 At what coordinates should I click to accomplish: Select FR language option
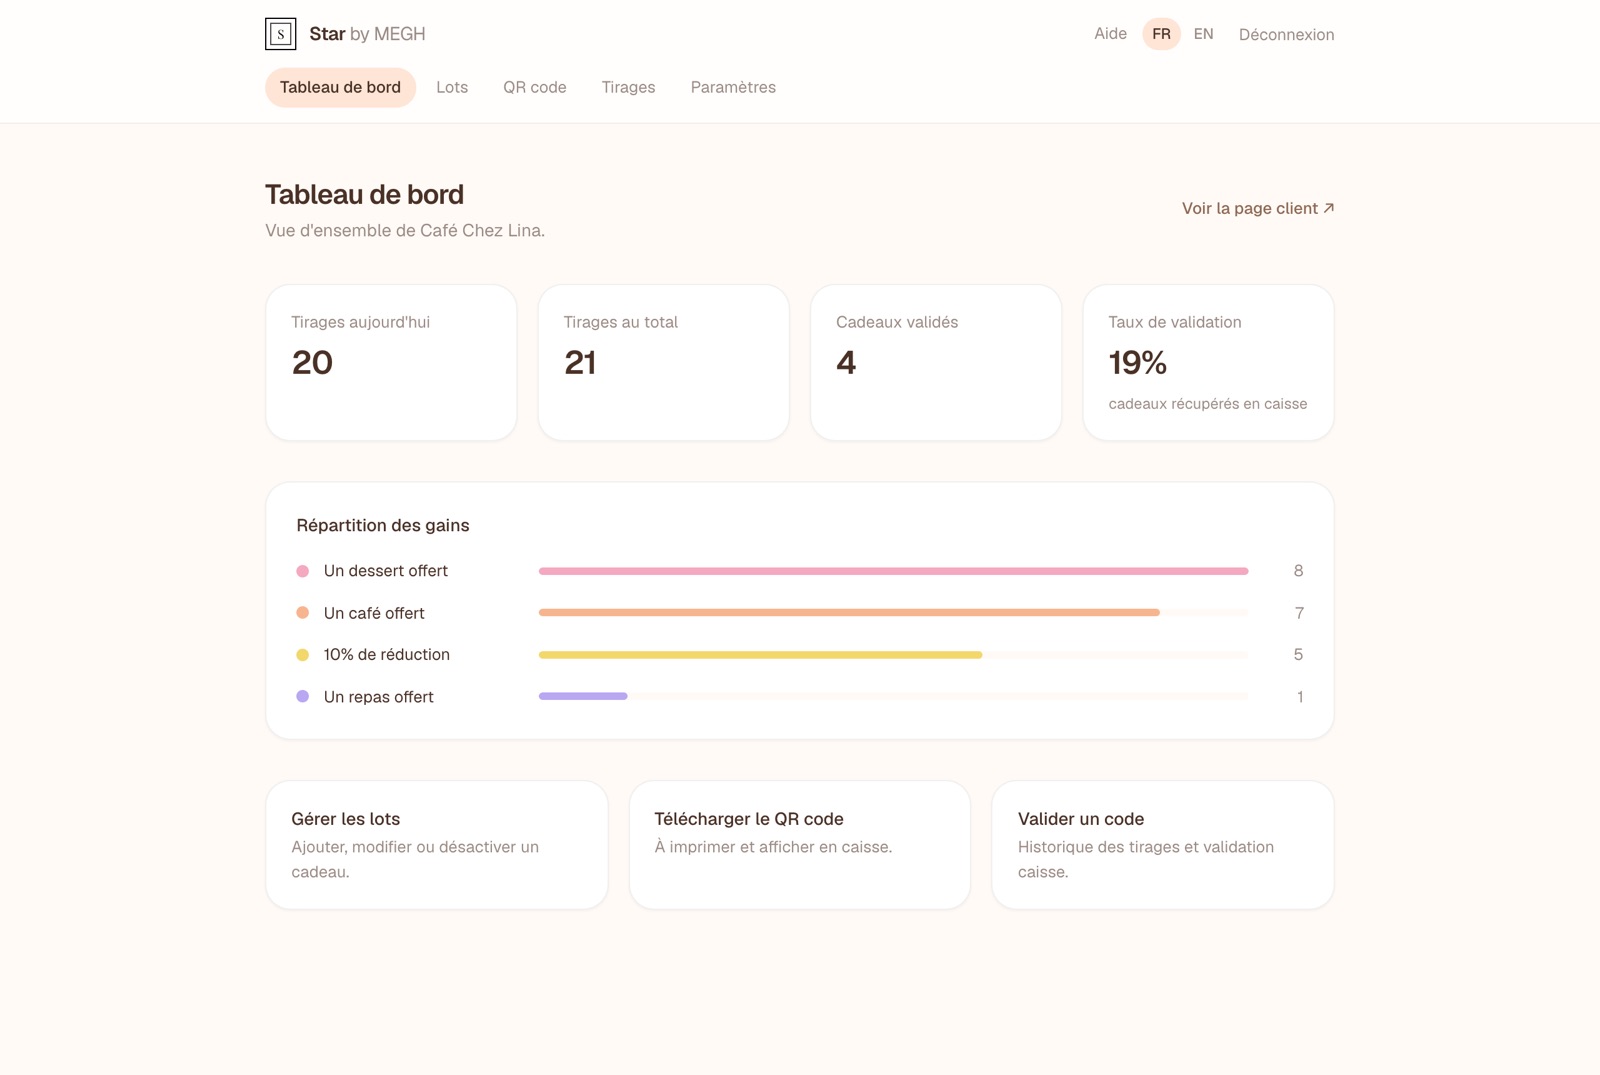tap(1161, 34)
